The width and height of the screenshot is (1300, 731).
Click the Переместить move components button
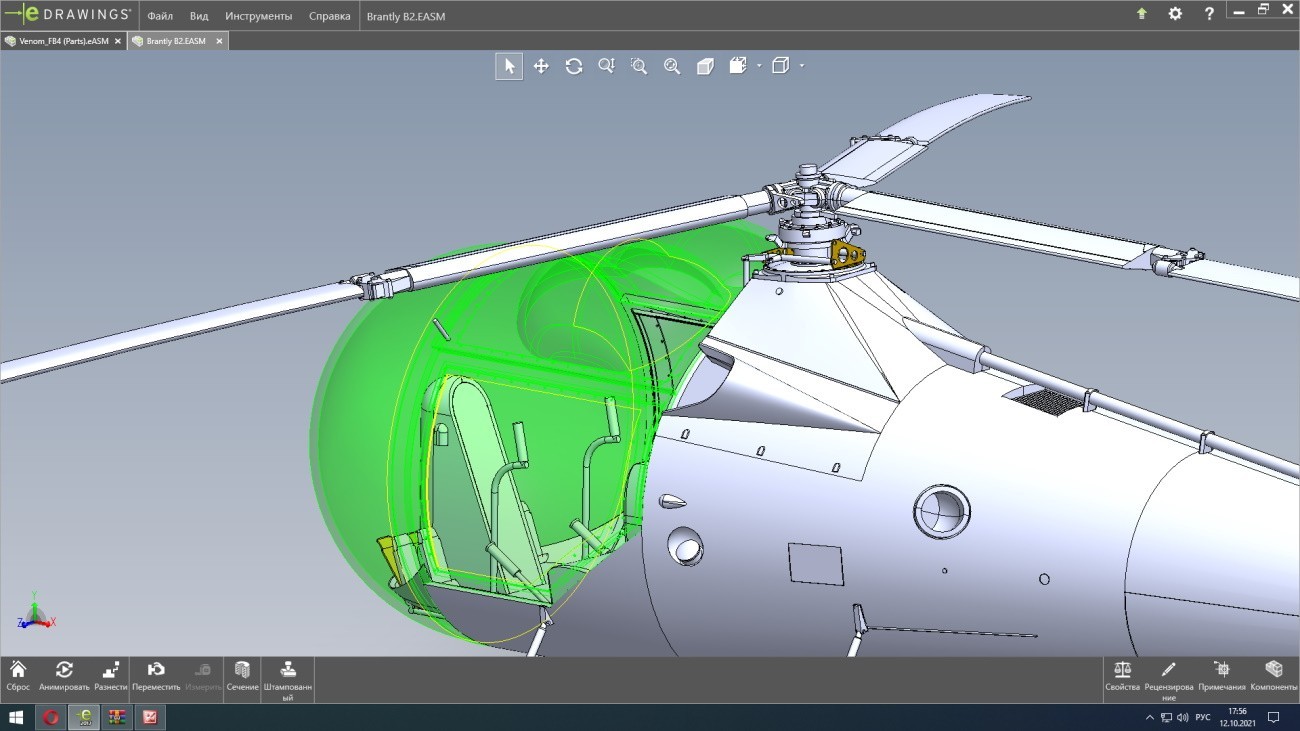click(x=156, y=676)
